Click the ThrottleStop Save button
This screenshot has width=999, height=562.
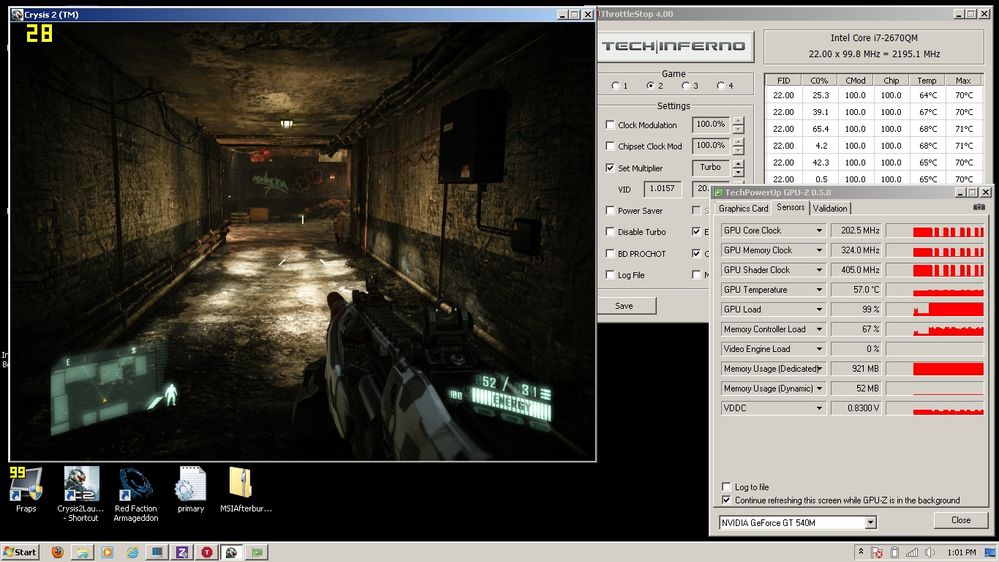(x=624, y=306)
